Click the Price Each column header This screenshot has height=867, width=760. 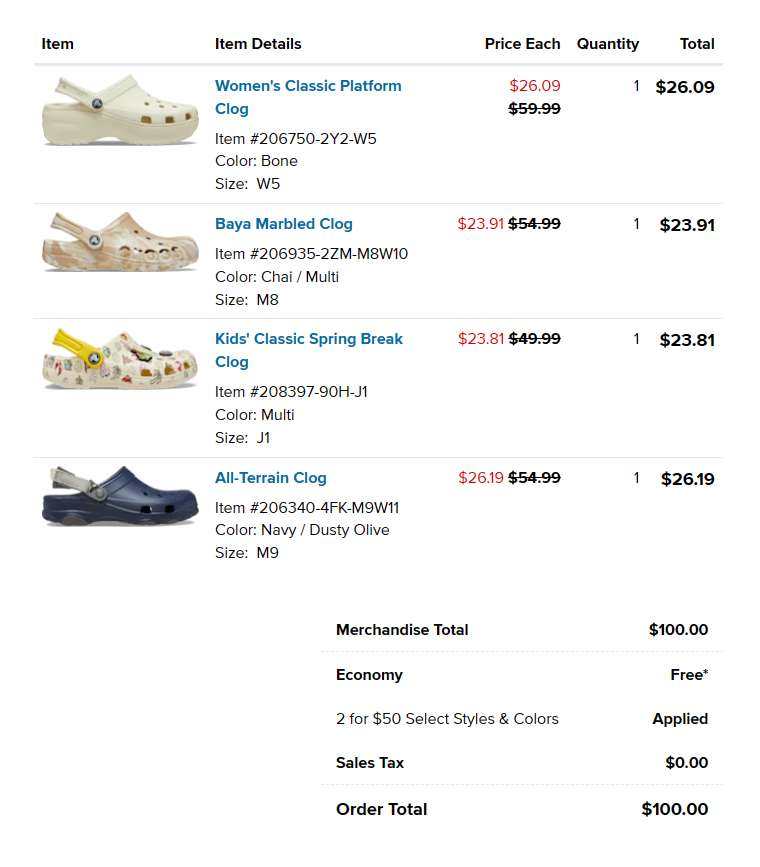(523, 44)
